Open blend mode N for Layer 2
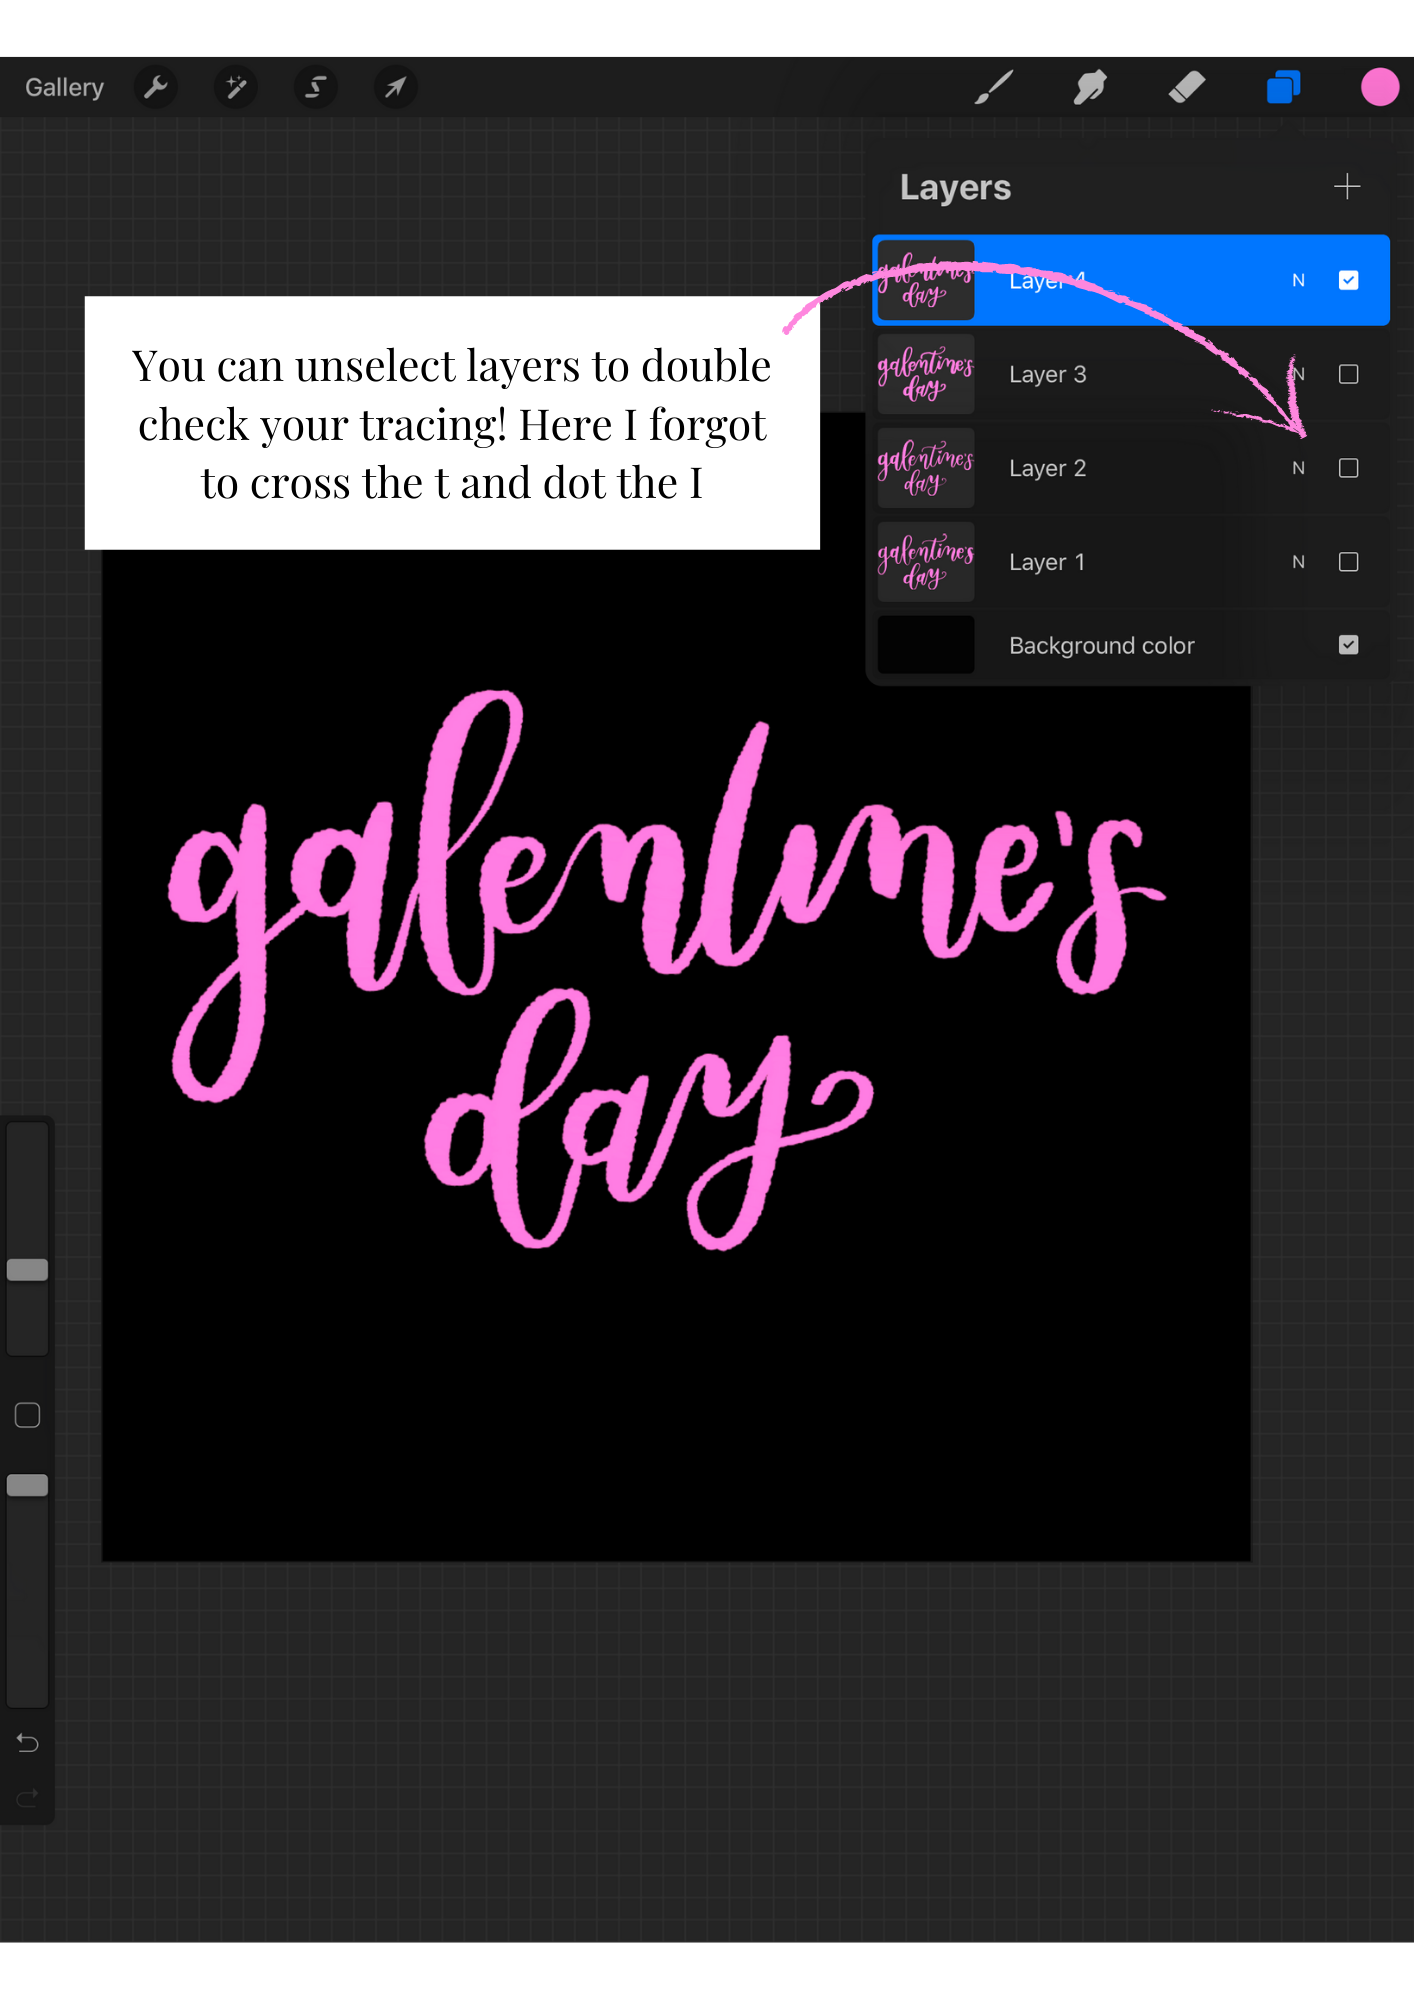Image resolution: width=1414 pixels, height=2000 pixels. click(x=1298, y=468)
